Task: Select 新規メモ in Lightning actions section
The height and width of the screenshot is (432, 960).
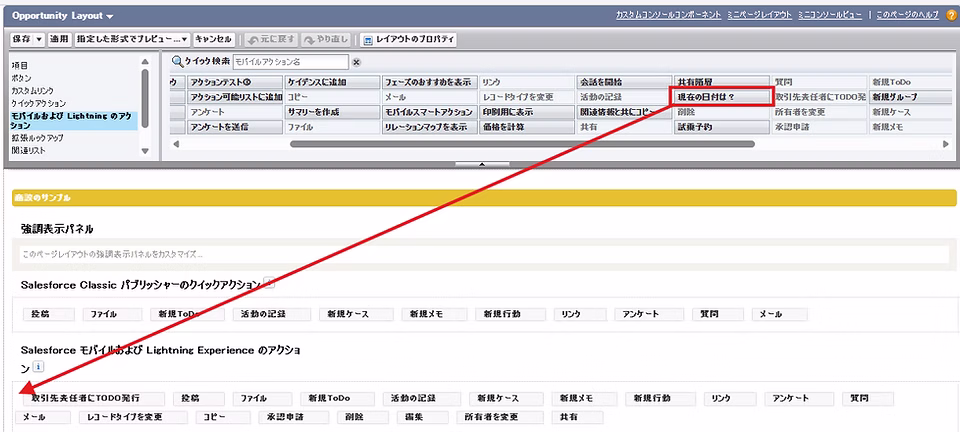Action: click(x=584, y=398)
